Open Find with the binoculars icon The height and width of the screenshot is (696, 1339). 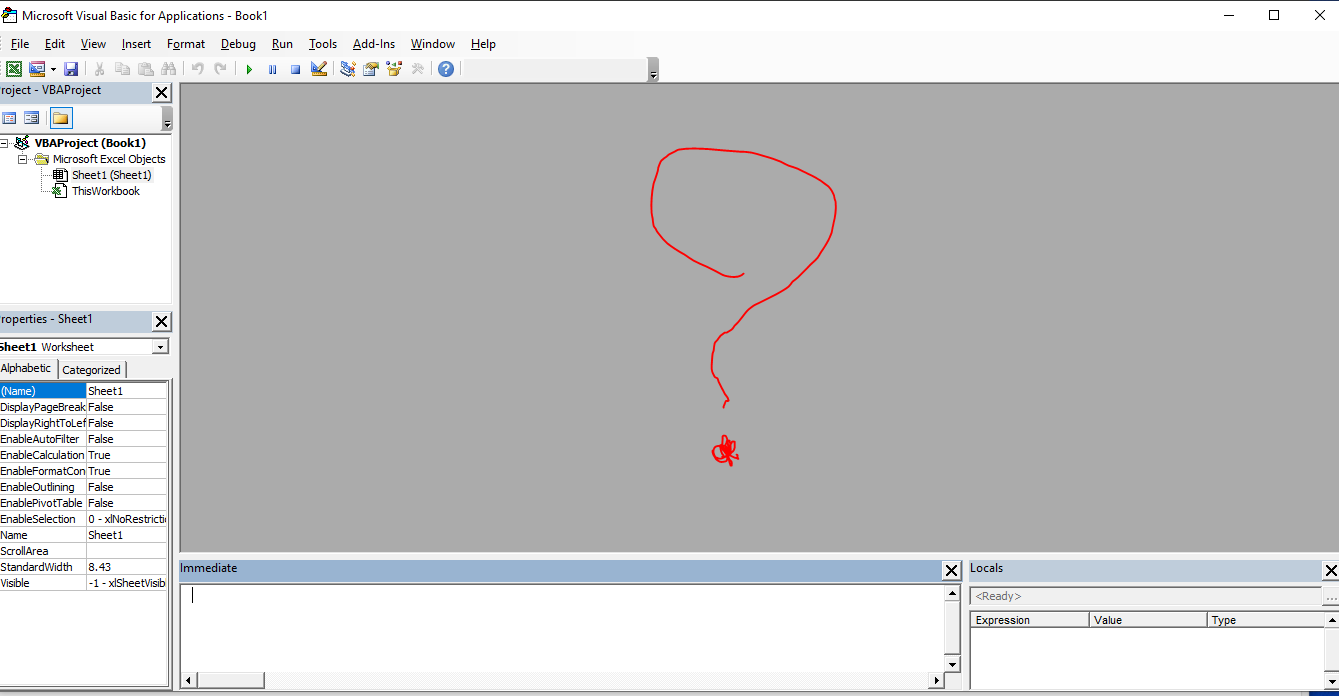coord(168,69)
